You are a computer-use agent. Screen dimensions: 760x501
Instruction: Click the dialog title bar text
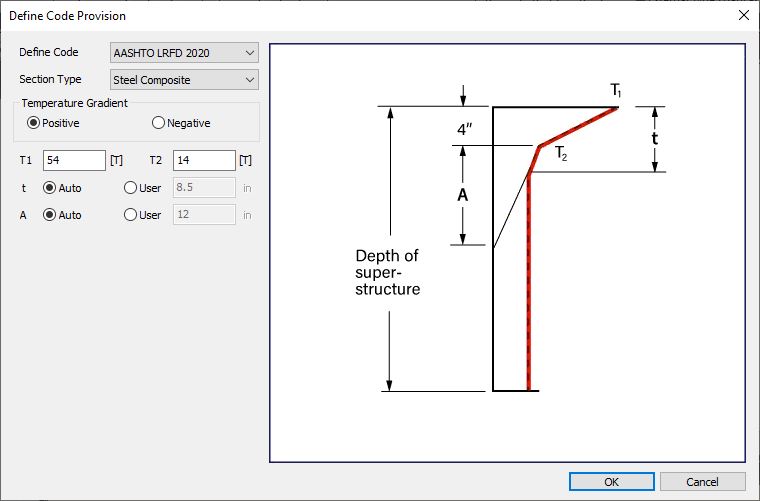(67, 16)
